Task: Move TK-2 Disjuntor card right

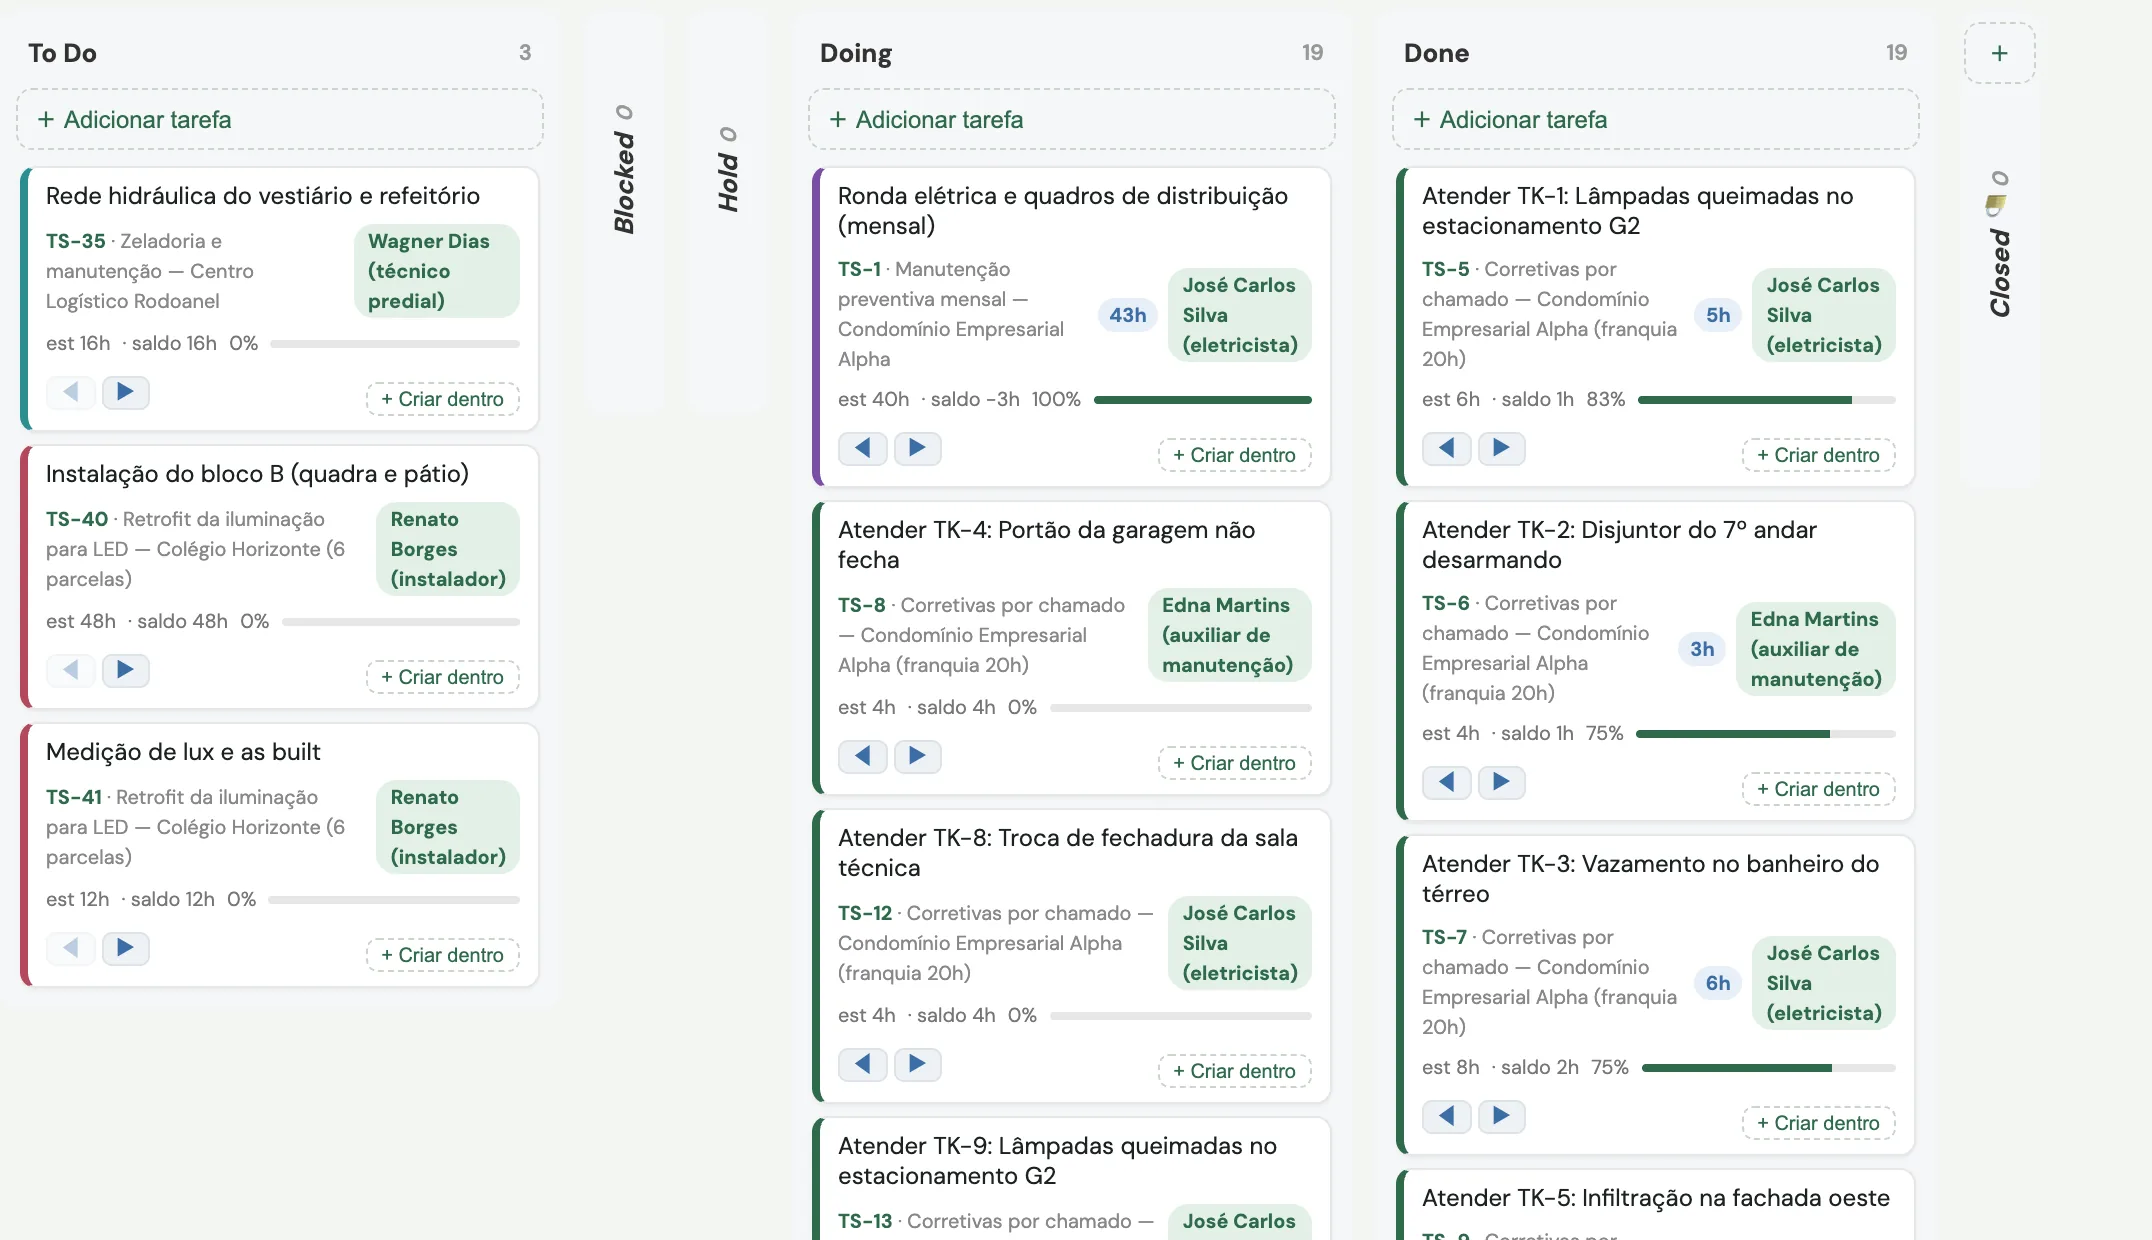Action: point(1501,782)
